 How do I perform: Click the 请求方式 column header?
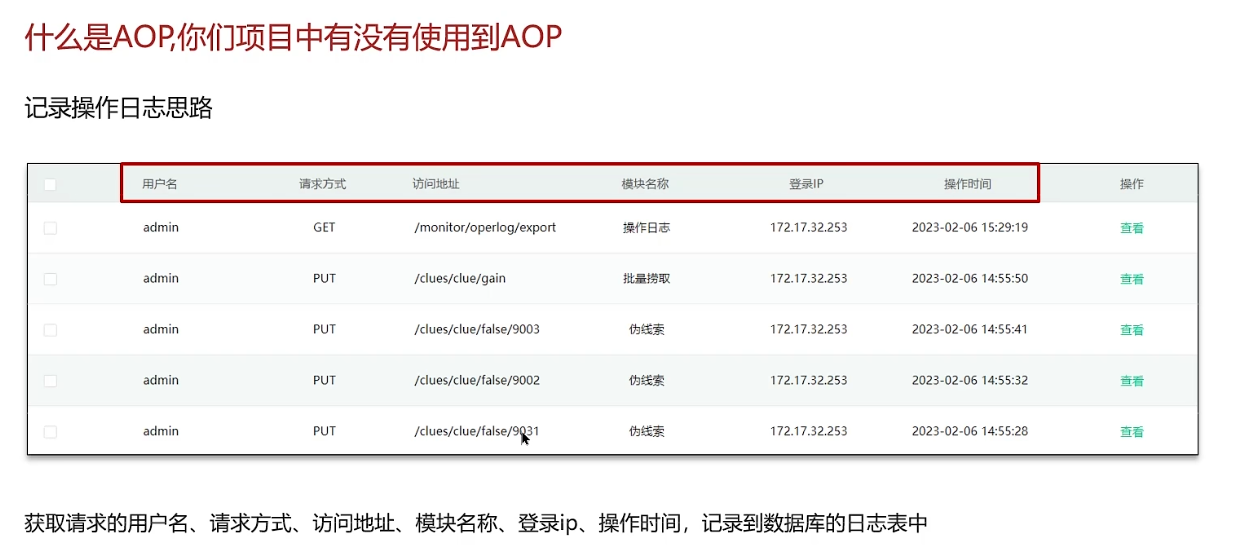coord(323,184)
